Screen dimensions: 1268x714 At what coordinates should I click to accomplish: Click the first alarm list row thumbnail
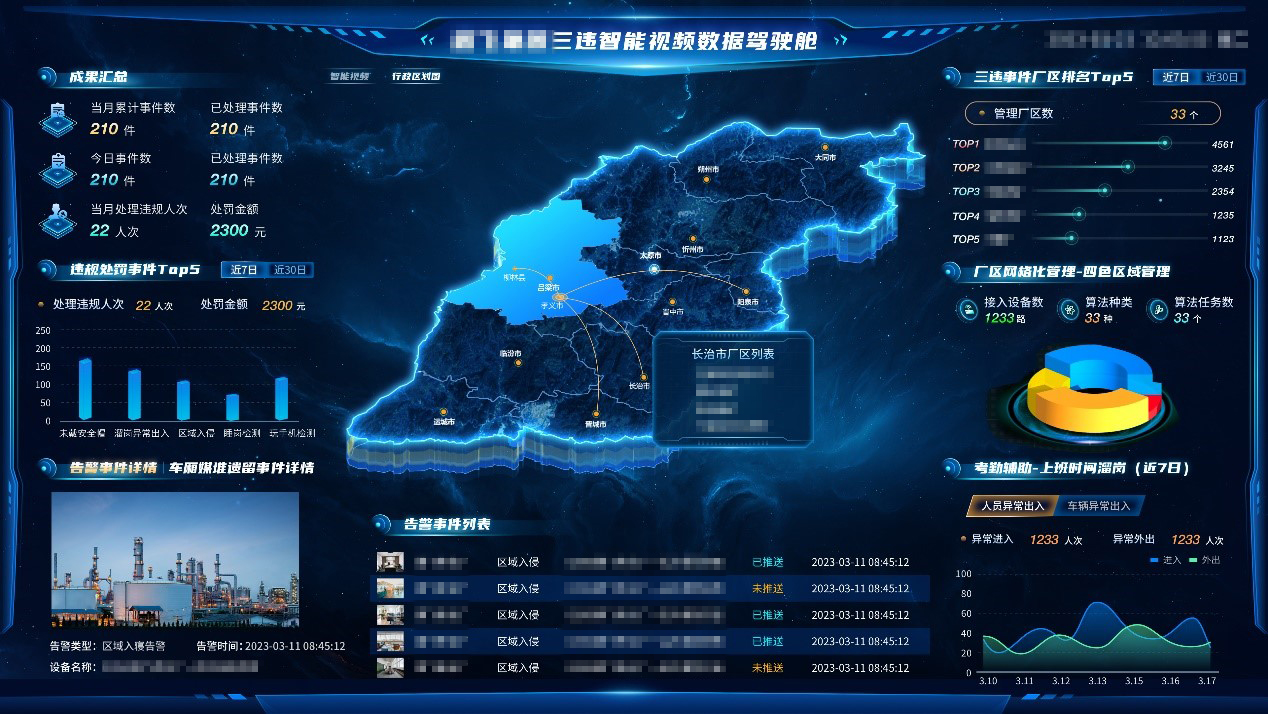click(390, 562)
